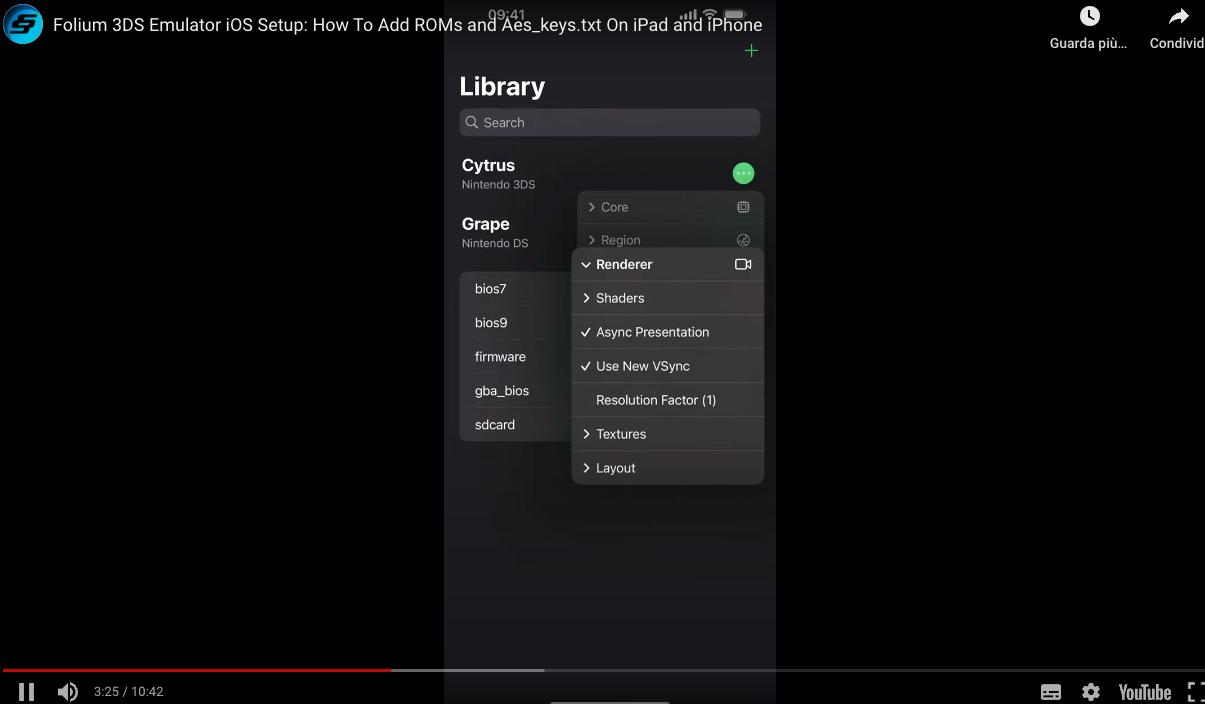The image size is (1205, 704).
Task: Select the Grape Nintendo DS entry
Action: 494,232
